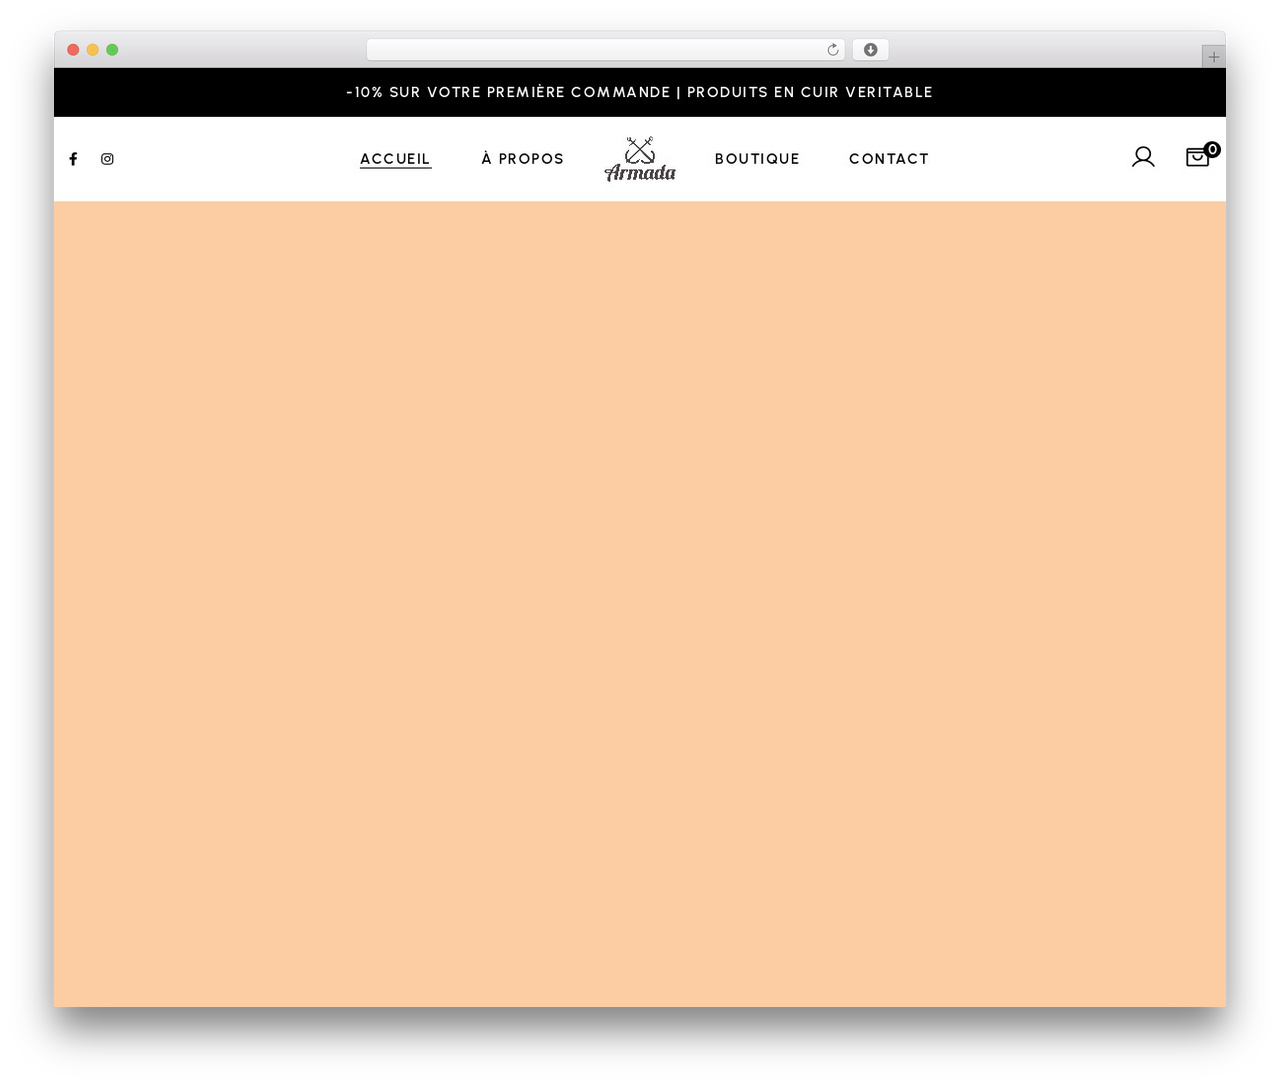1280x1084 pixels.
Task: Open the Facebook social link icon
Action: (x=73, y=159)
